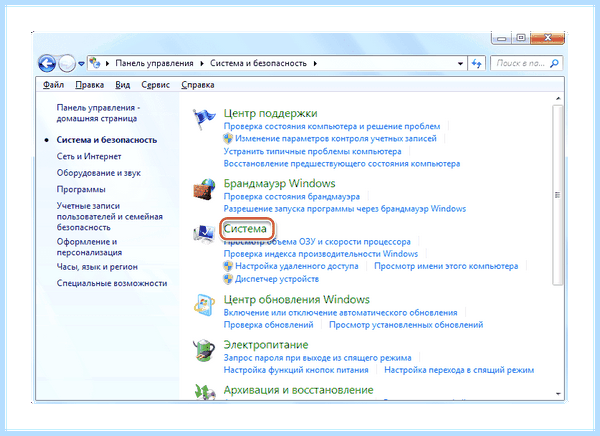The image size is (600, 436).
Task: Click Проверка индекса производительности Windows
Action: tap(321, 254)
